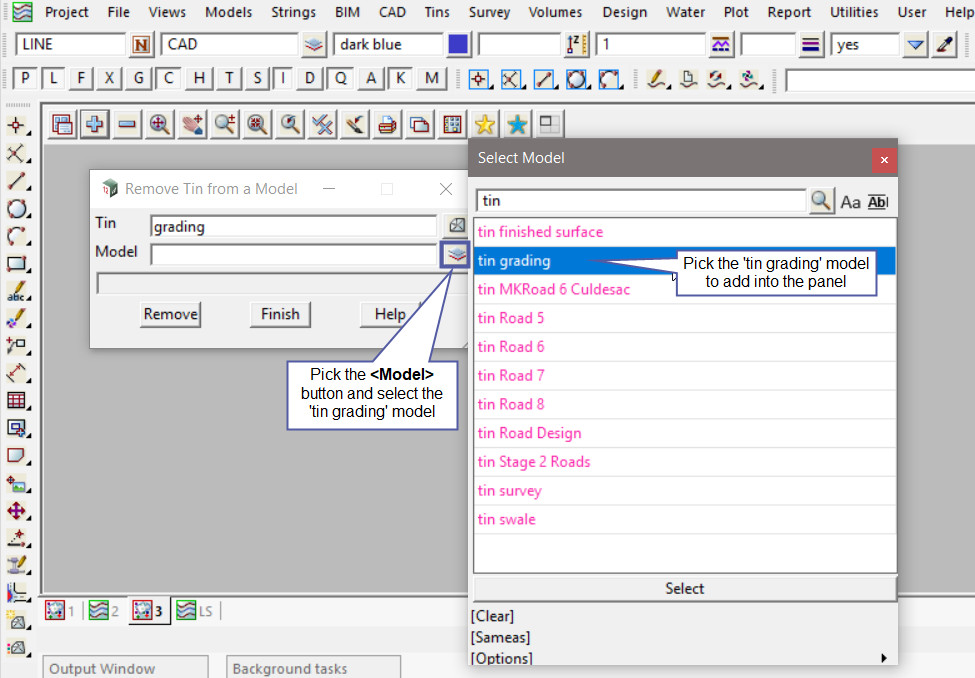This screenshot has height=678, width=975.
Task: Open the yes/no dropdown arrow
Action: [915, 45]
